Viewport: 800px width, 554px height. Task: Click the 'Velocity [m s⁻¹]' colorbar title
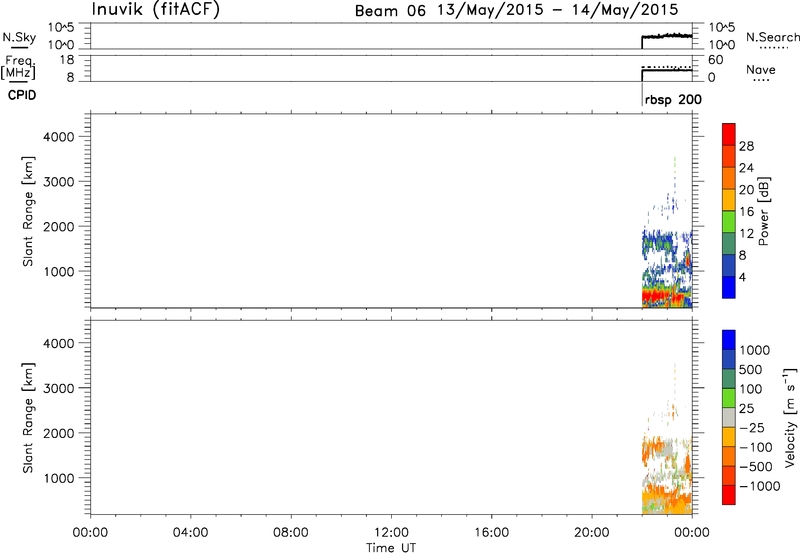pos(790,417)
